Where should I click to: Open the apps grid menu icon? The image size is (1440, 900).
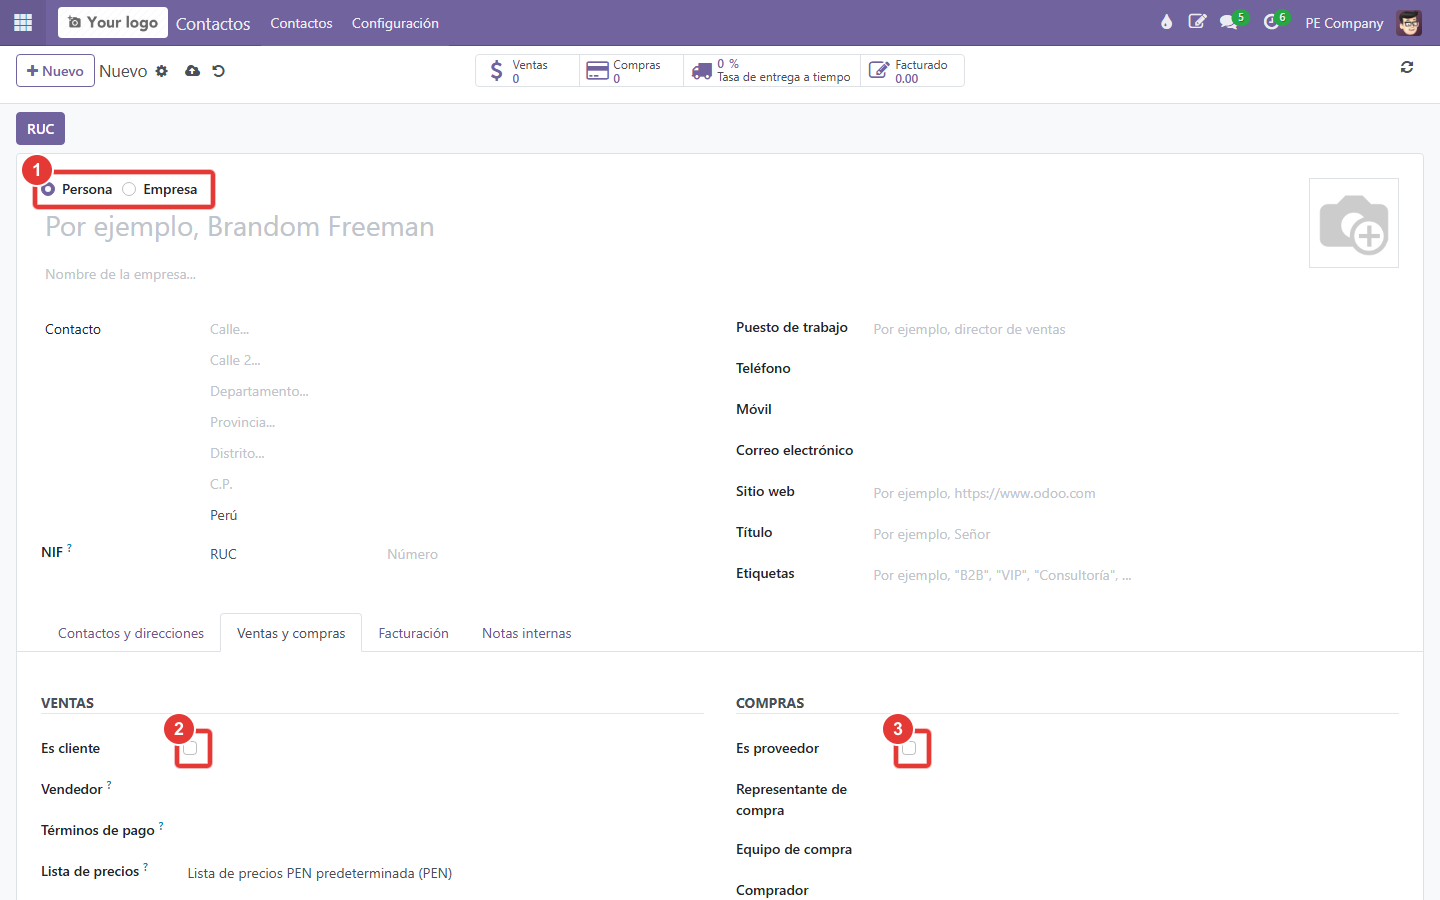pos(23,22)
